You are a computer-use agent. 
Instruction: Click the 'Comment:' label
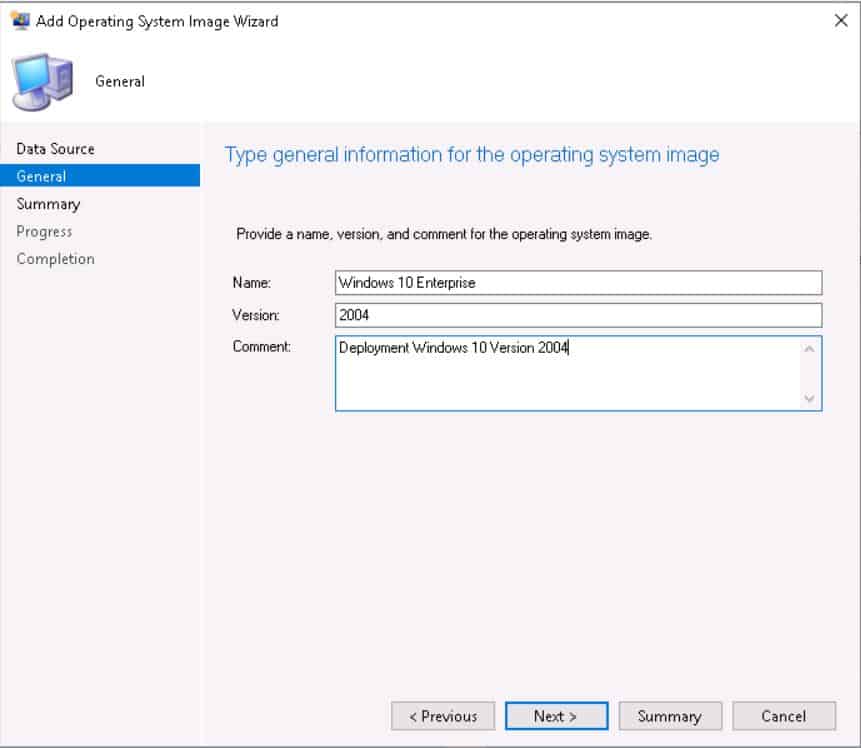(261, 347)
